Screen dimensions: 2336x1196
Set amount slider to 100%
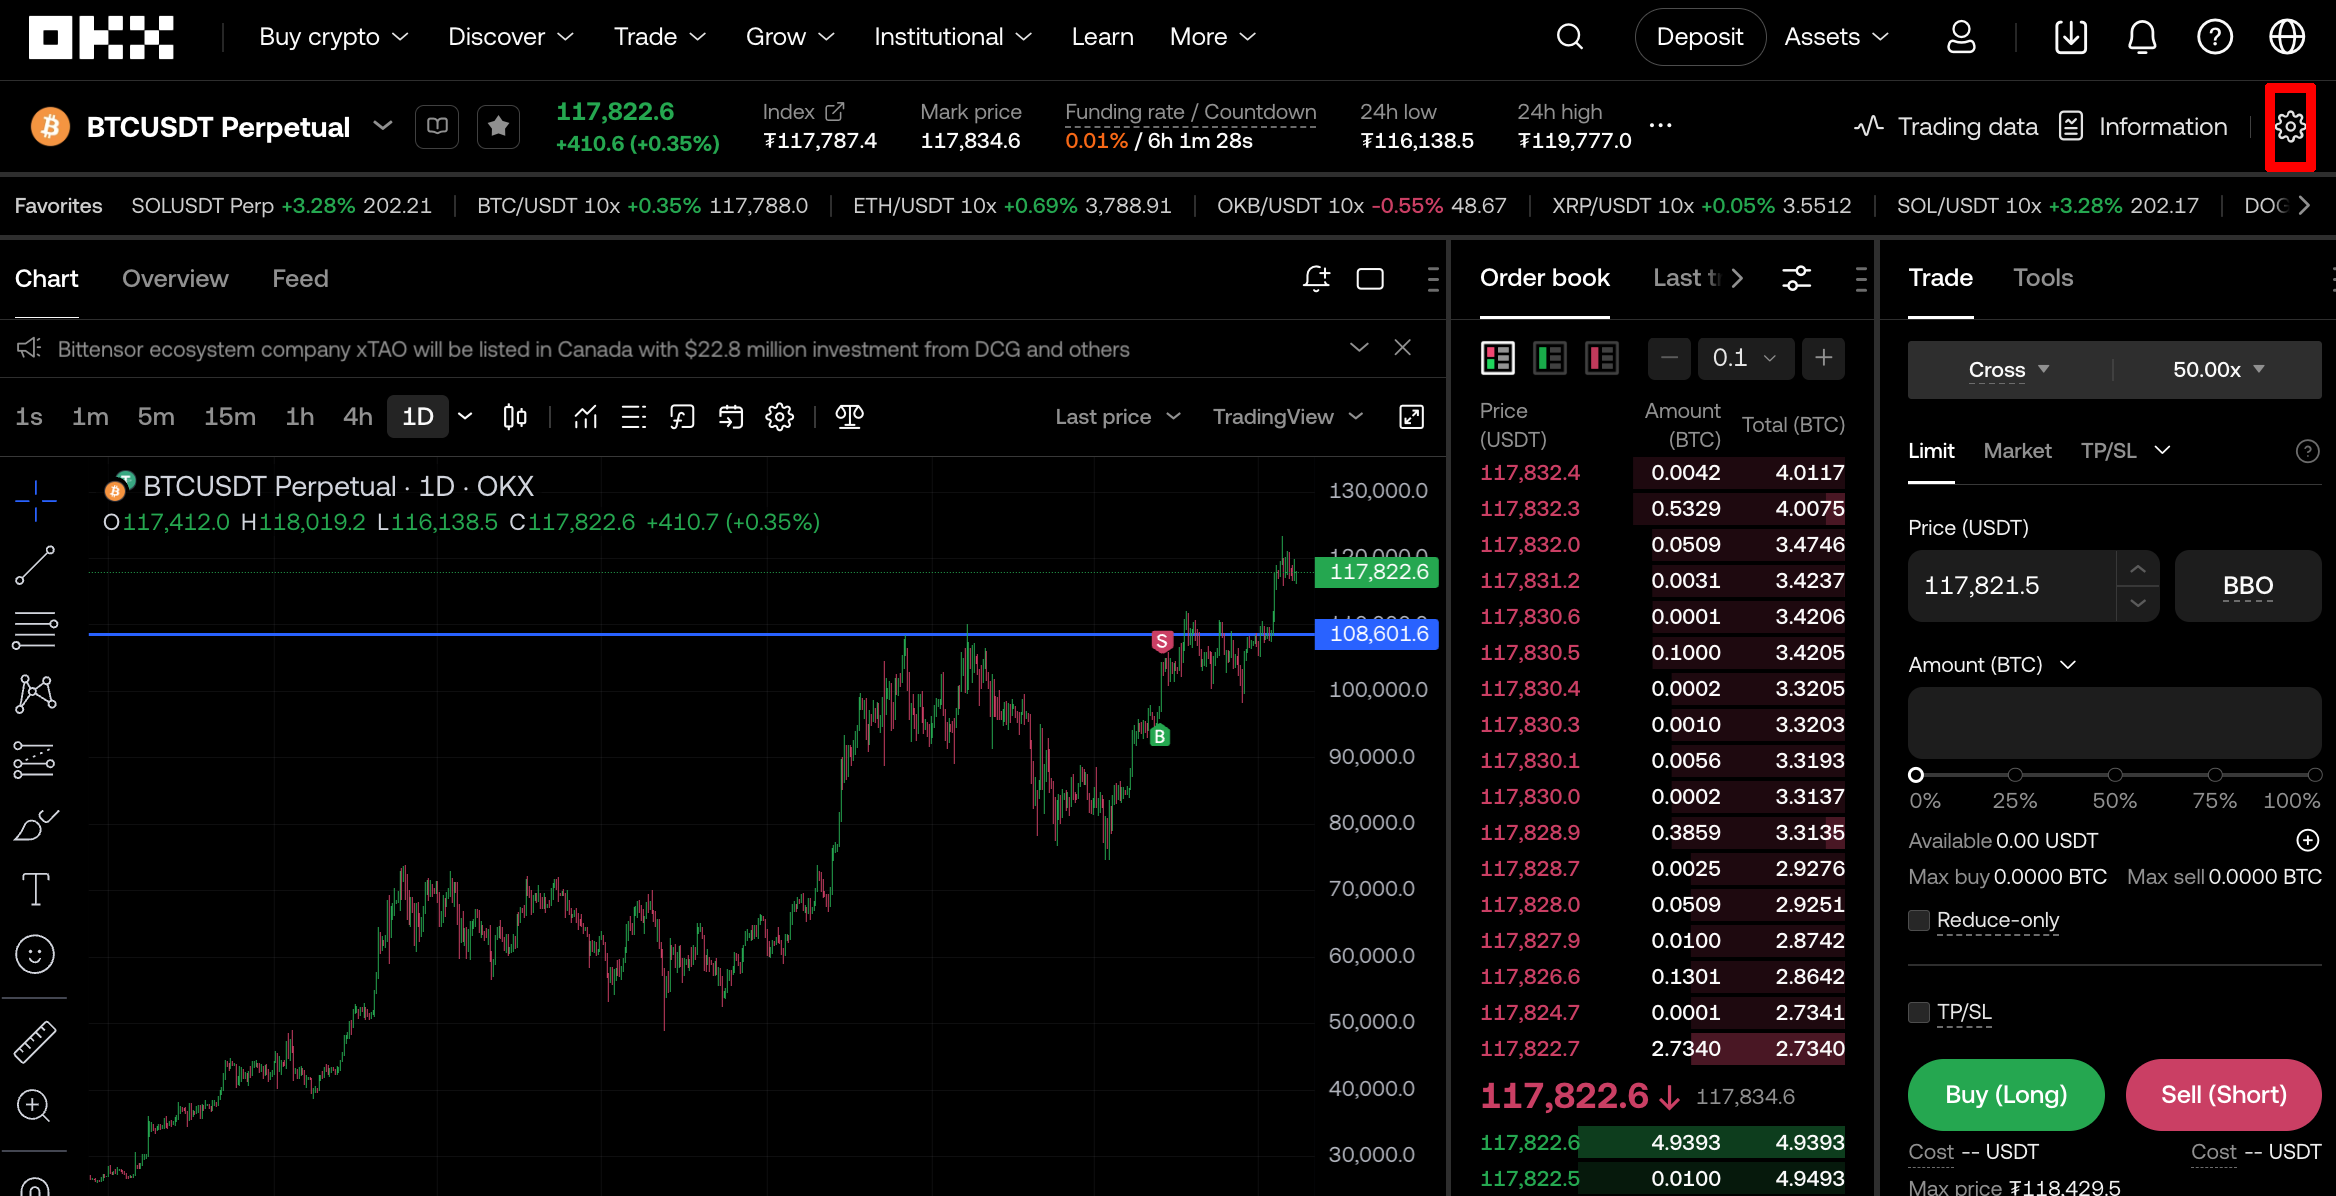(x=2314, y=775)
